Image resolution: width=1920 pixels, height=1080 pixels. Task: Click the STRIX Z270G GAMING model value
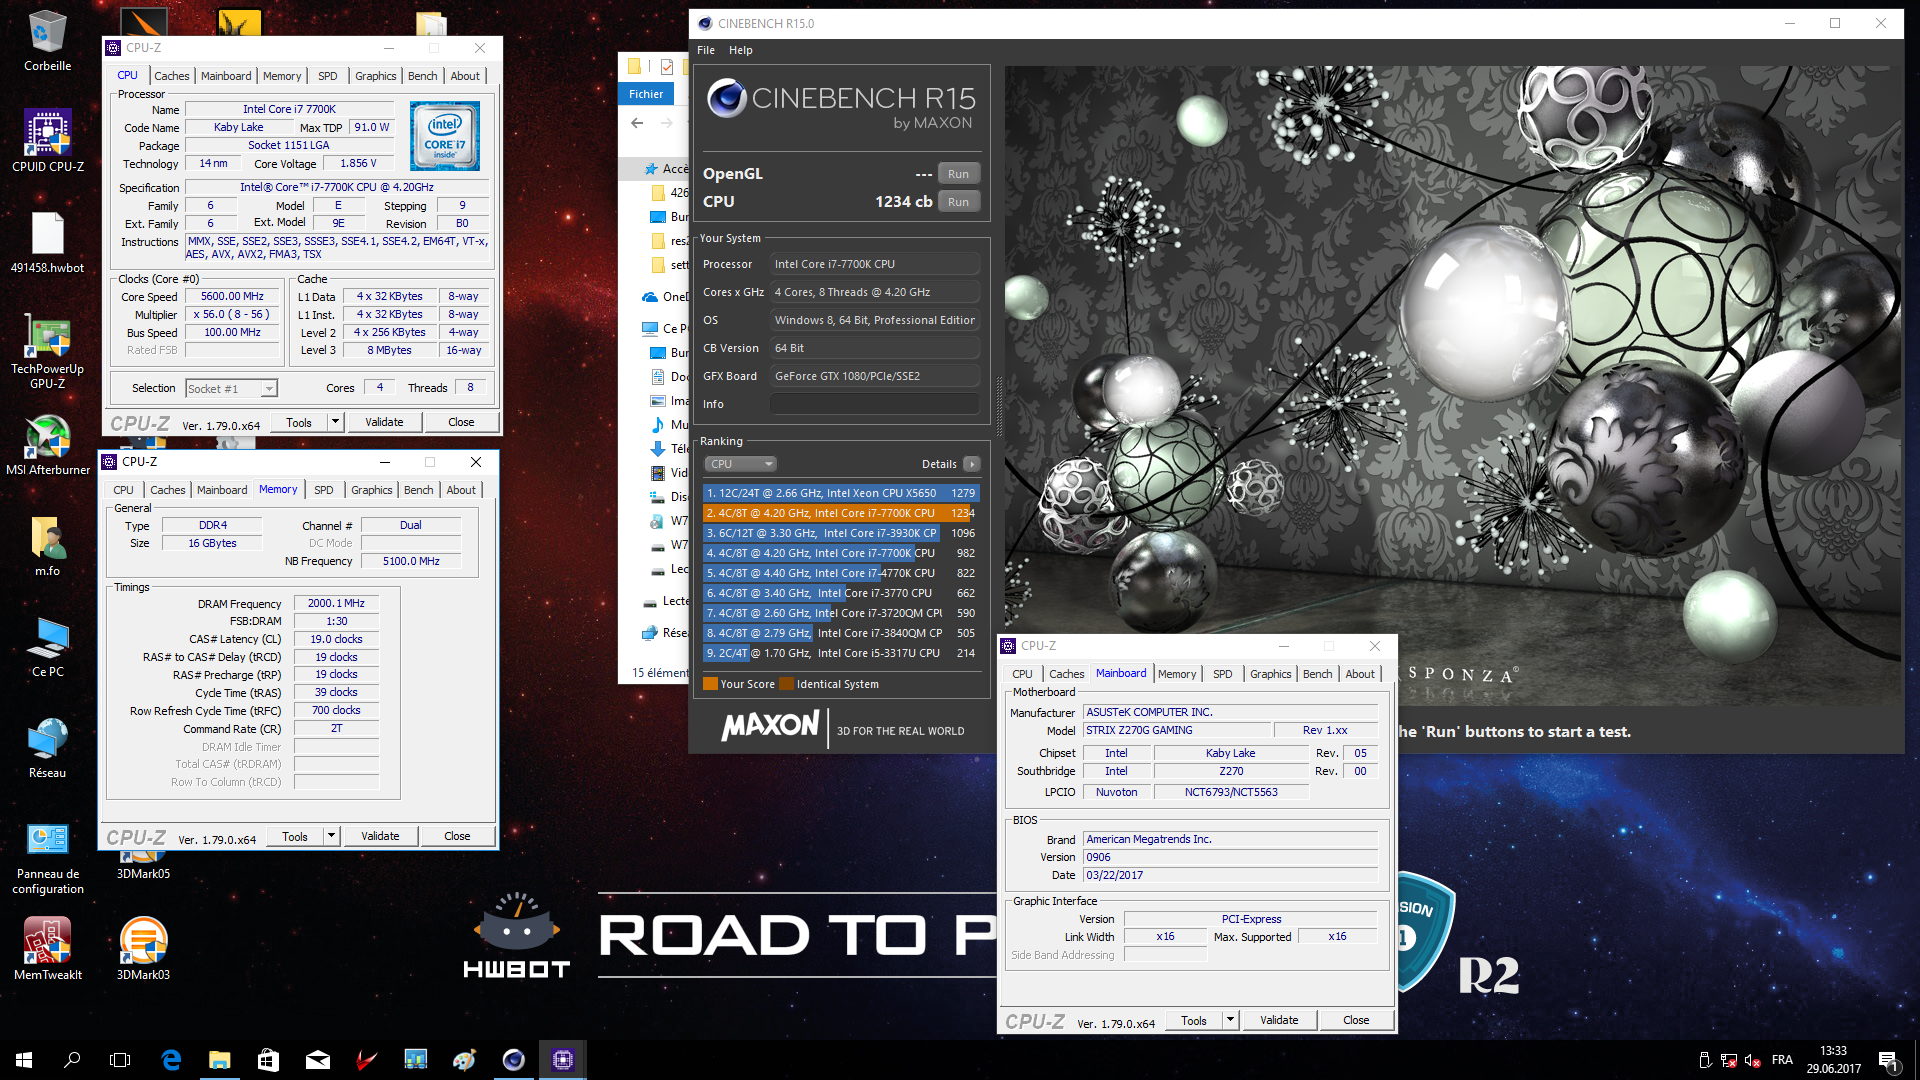pyautogui.click(x=1177, y=730)
